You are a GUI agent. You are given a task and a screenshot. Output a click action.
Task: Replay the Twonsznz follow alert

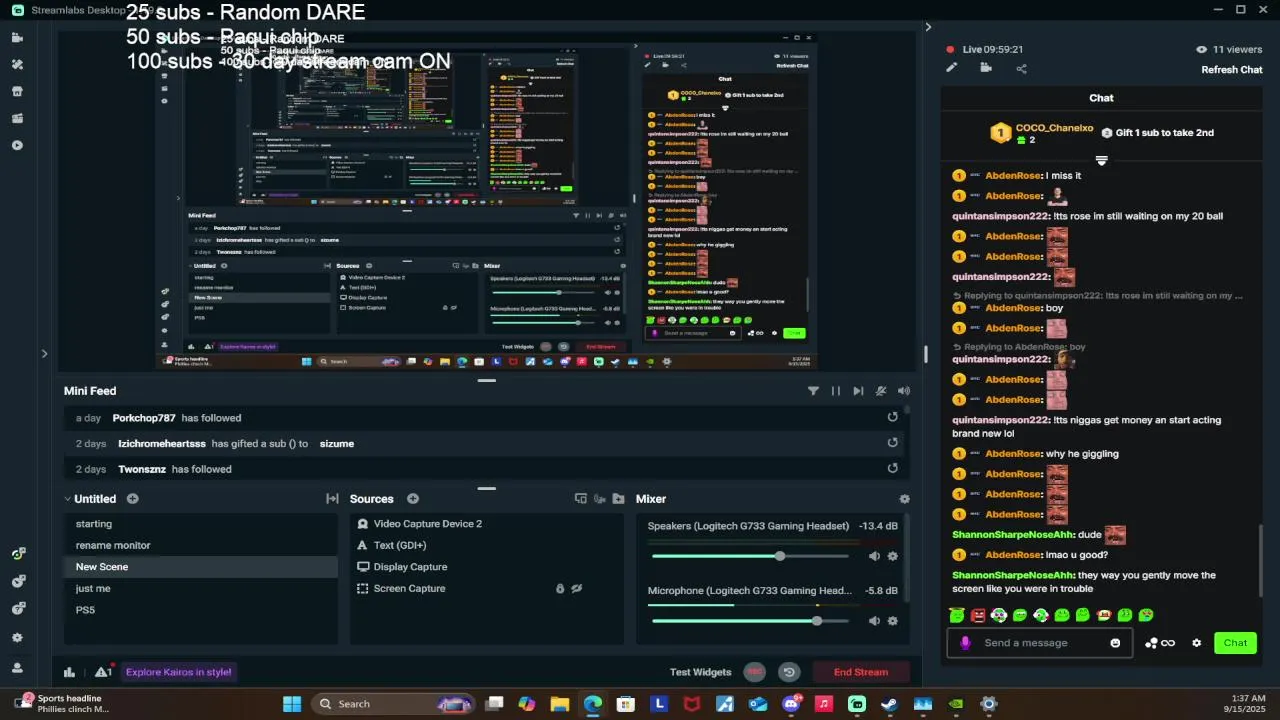click(893, 468)
